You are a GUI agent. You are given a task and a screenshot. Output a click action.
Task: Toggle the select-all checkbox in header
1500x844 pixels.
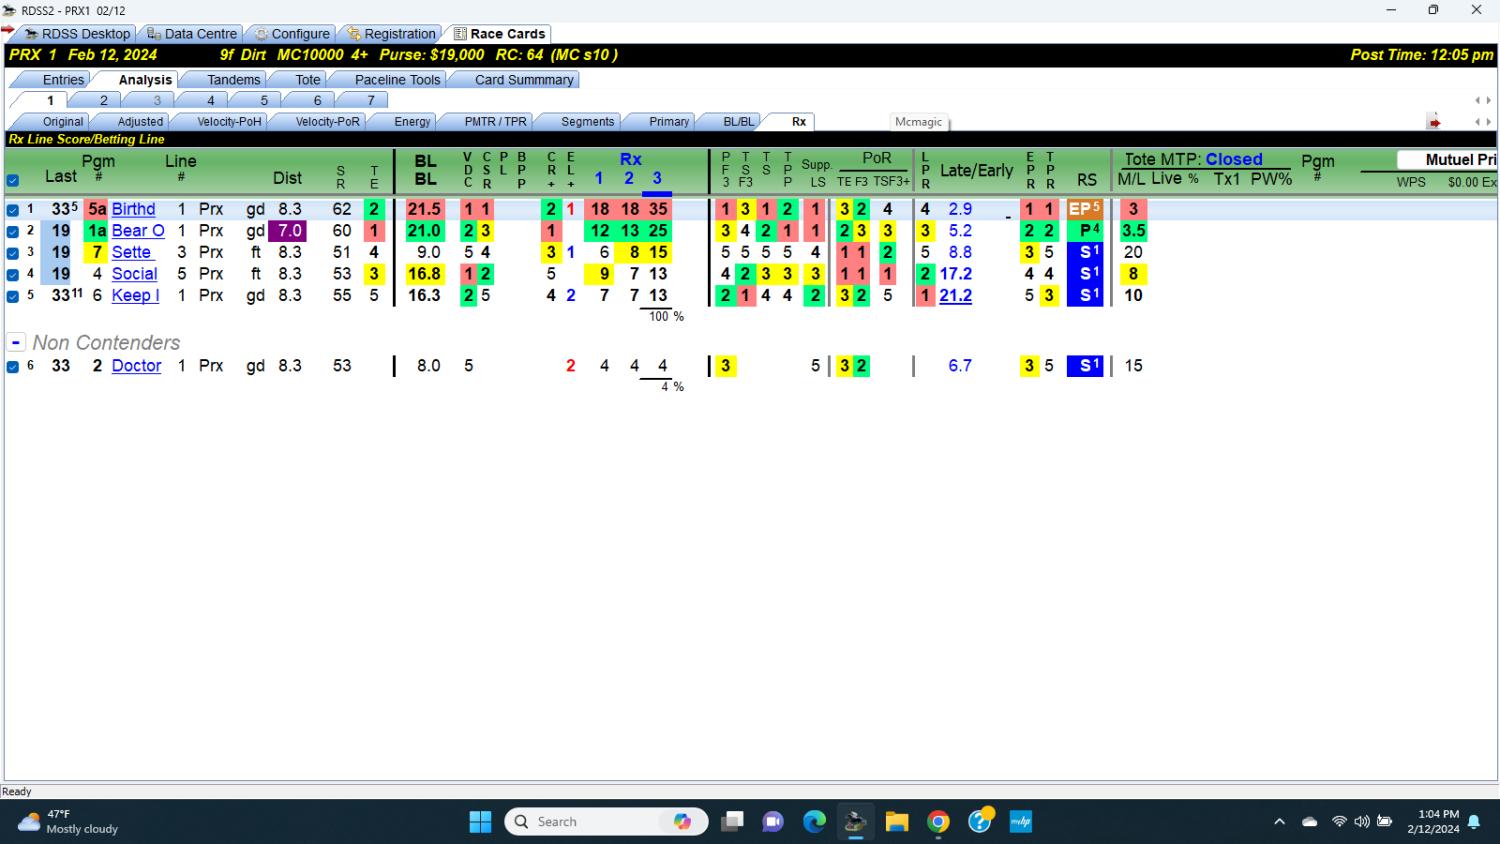pyautogui.click(x=13, y=181)
